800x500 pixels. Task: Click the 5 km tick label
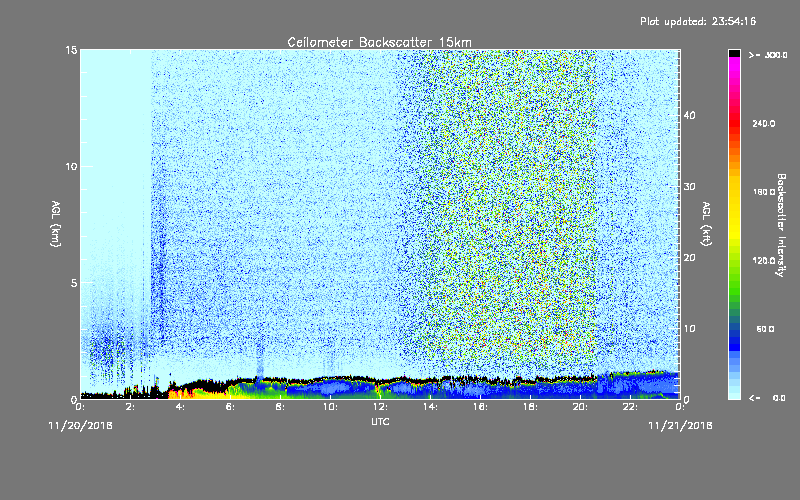[74, 283]
